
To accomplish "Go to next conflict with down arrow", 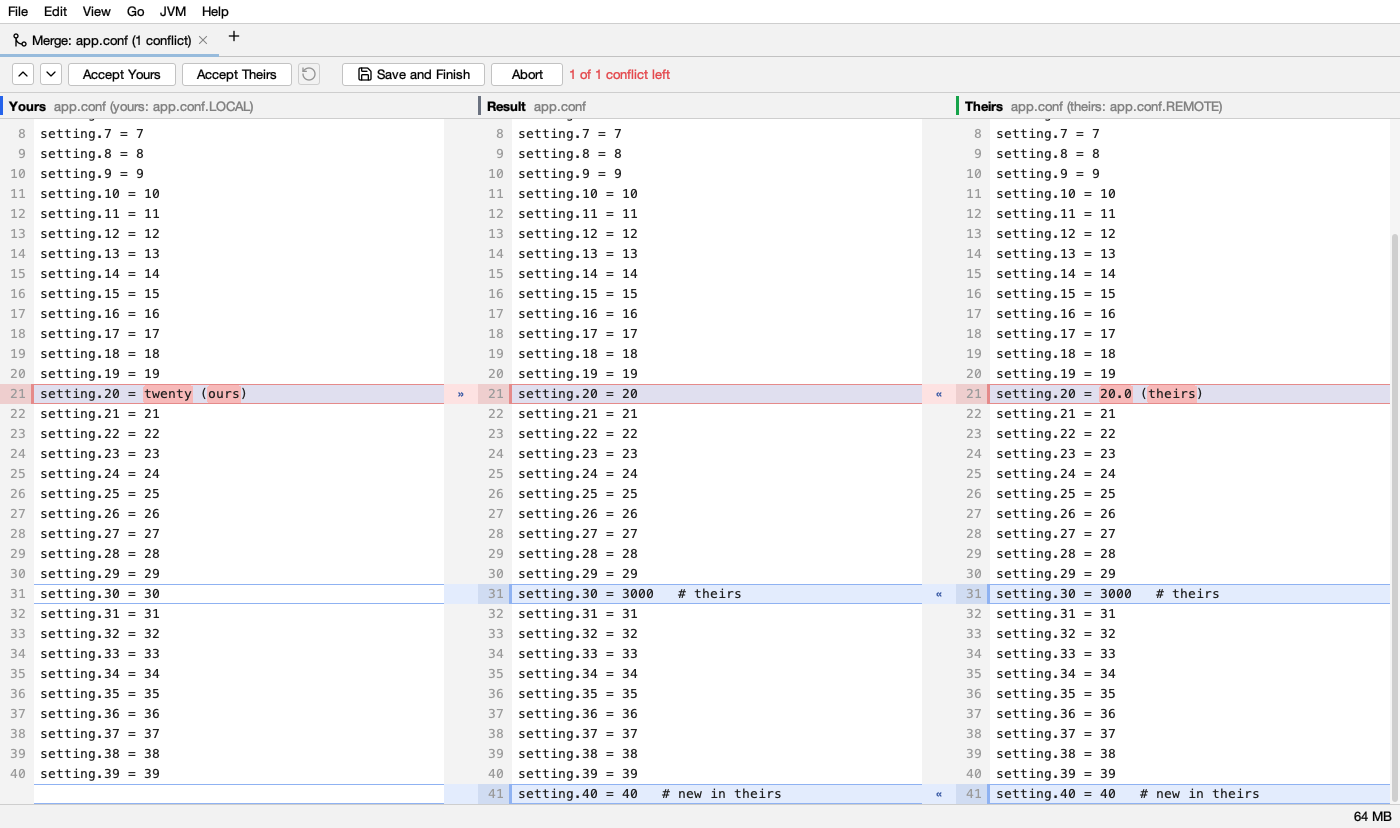I will coord(51,74).
